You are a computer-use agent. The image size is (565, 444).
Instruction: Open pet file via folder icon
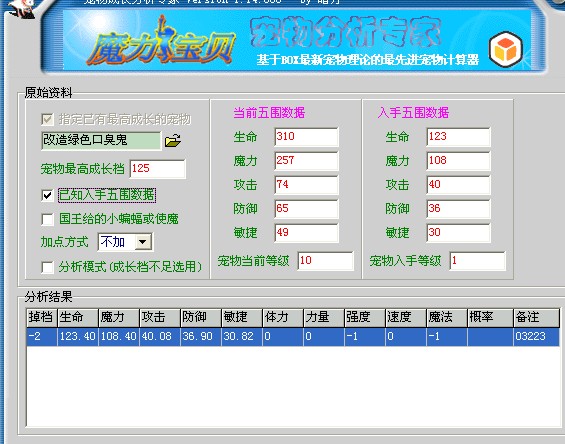click(173, 141)
